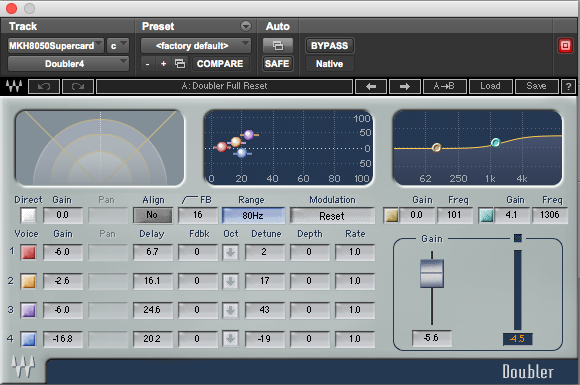
Task: Click teal high-band EQ graph marker
Action: 496,142
